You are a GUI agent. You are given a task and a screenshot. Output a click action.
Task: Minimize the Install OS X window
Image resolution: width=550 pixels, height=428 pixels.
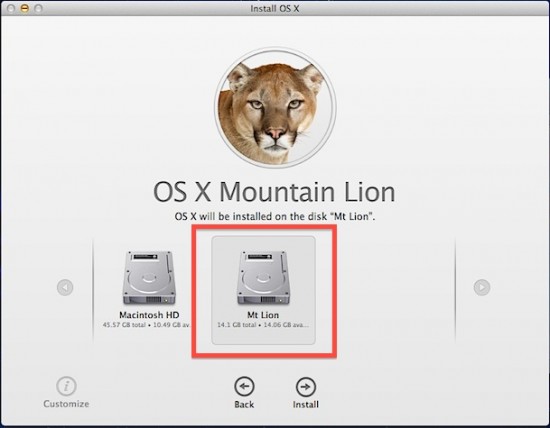pos(25,8)
